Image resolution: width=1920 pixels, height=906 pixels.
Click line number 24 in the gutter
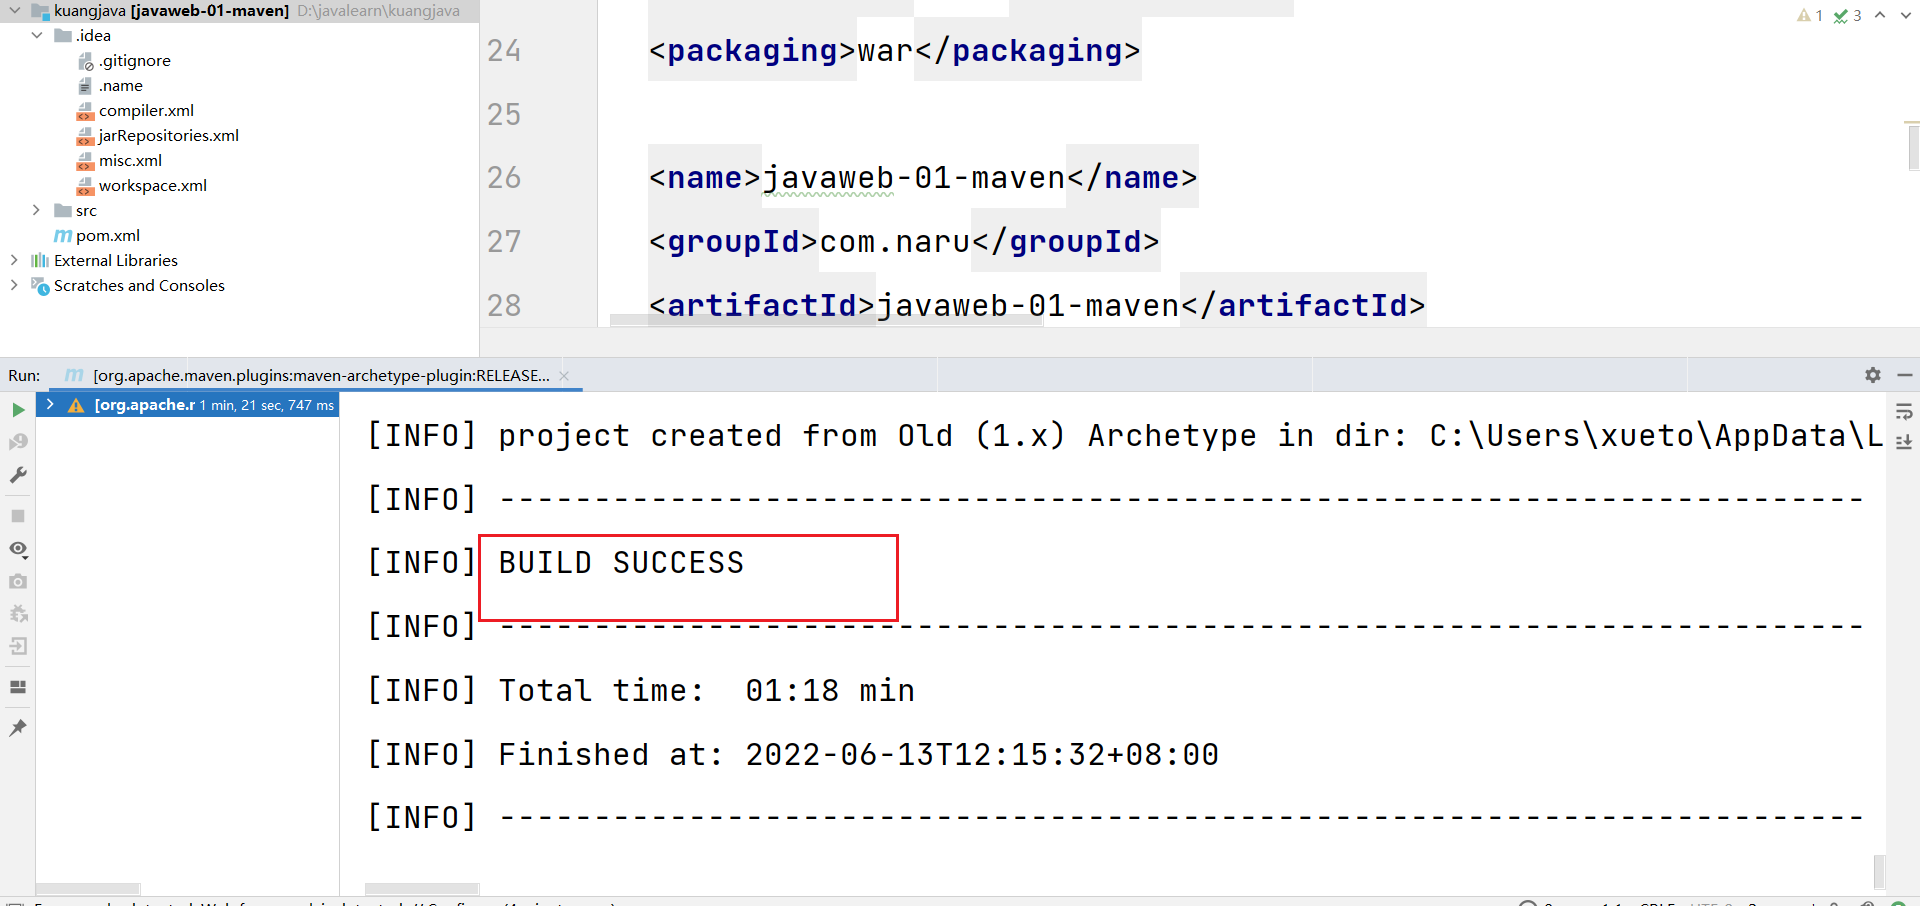504,50
